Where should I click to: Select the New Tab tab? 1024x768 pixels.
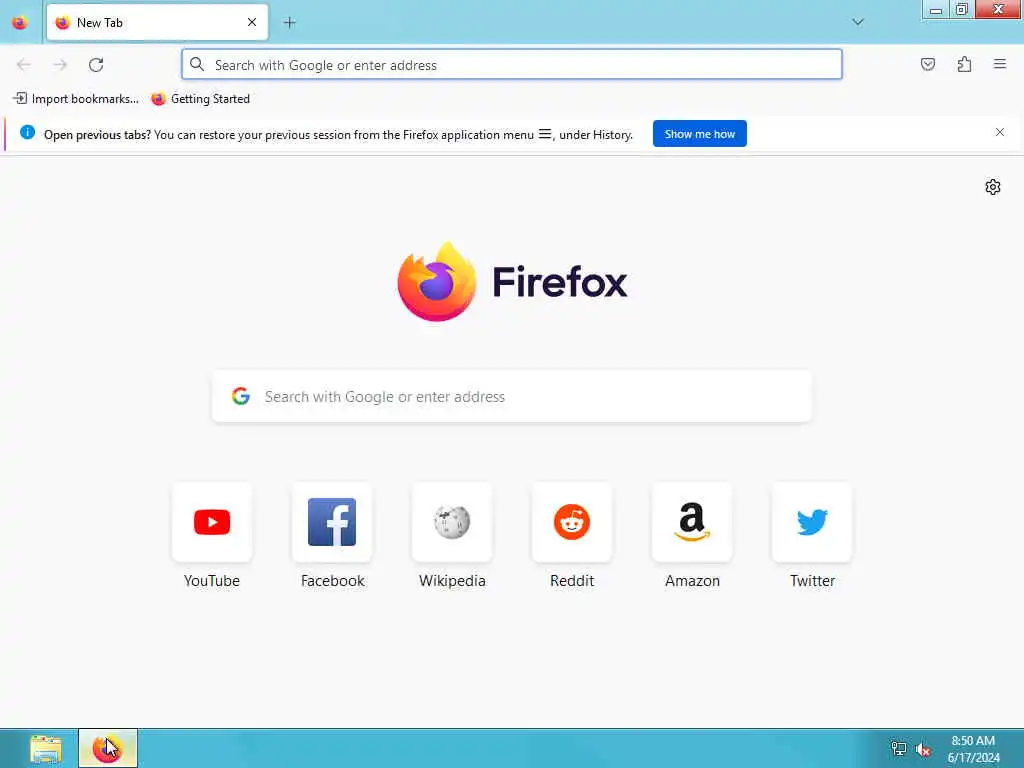157,23
